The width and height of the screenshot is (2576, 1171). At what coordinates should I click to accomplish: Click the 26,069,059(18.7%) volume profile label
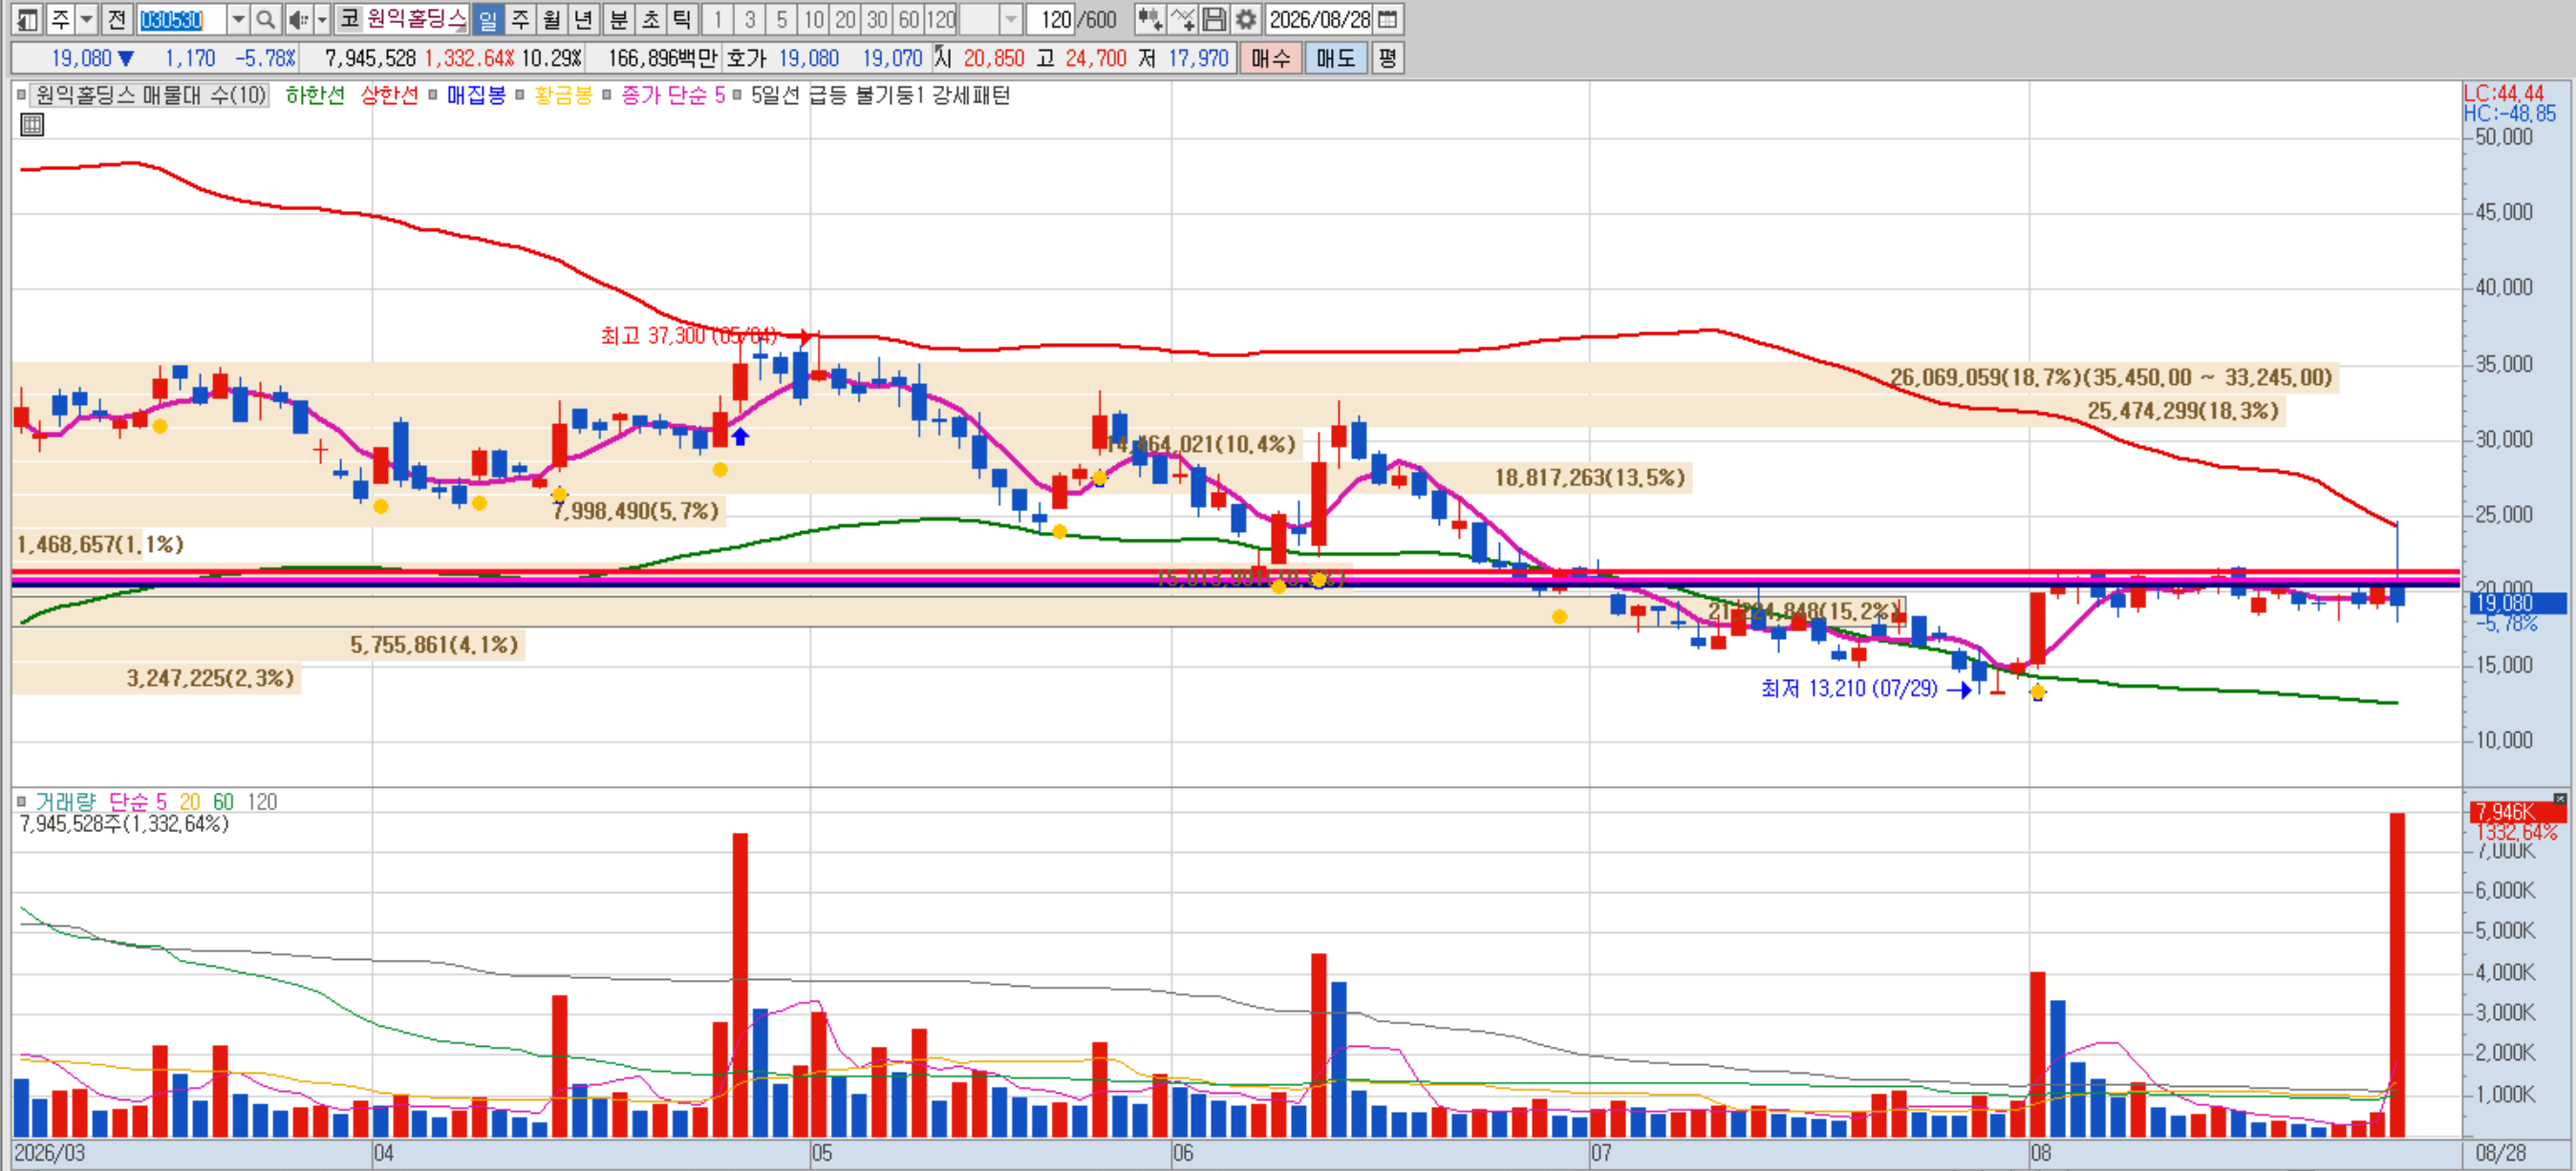pos(2111,378)
